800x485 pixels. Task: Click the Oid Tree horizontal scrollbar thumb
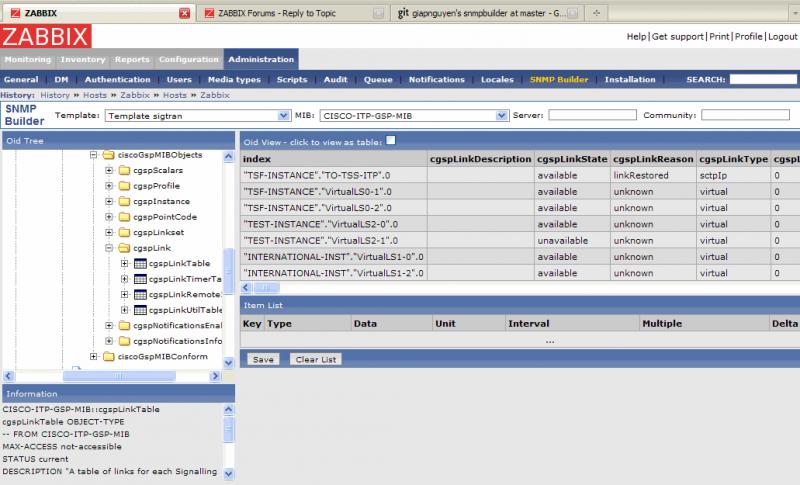point(119,376)
